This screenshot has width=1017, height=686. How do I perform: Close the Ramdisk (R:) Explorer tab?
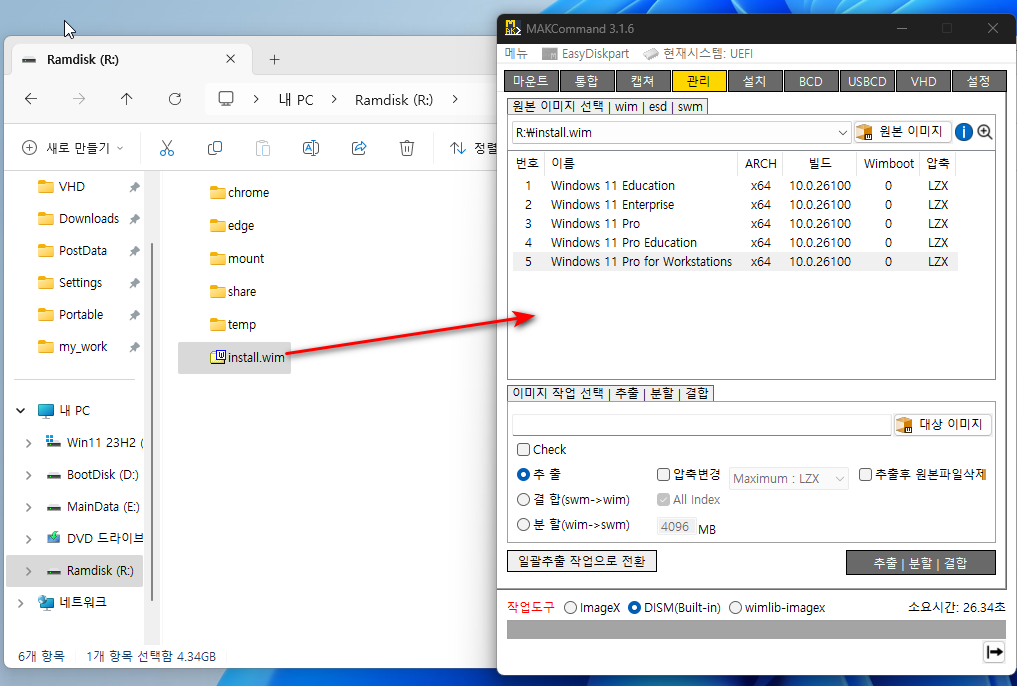coord(230,59)
